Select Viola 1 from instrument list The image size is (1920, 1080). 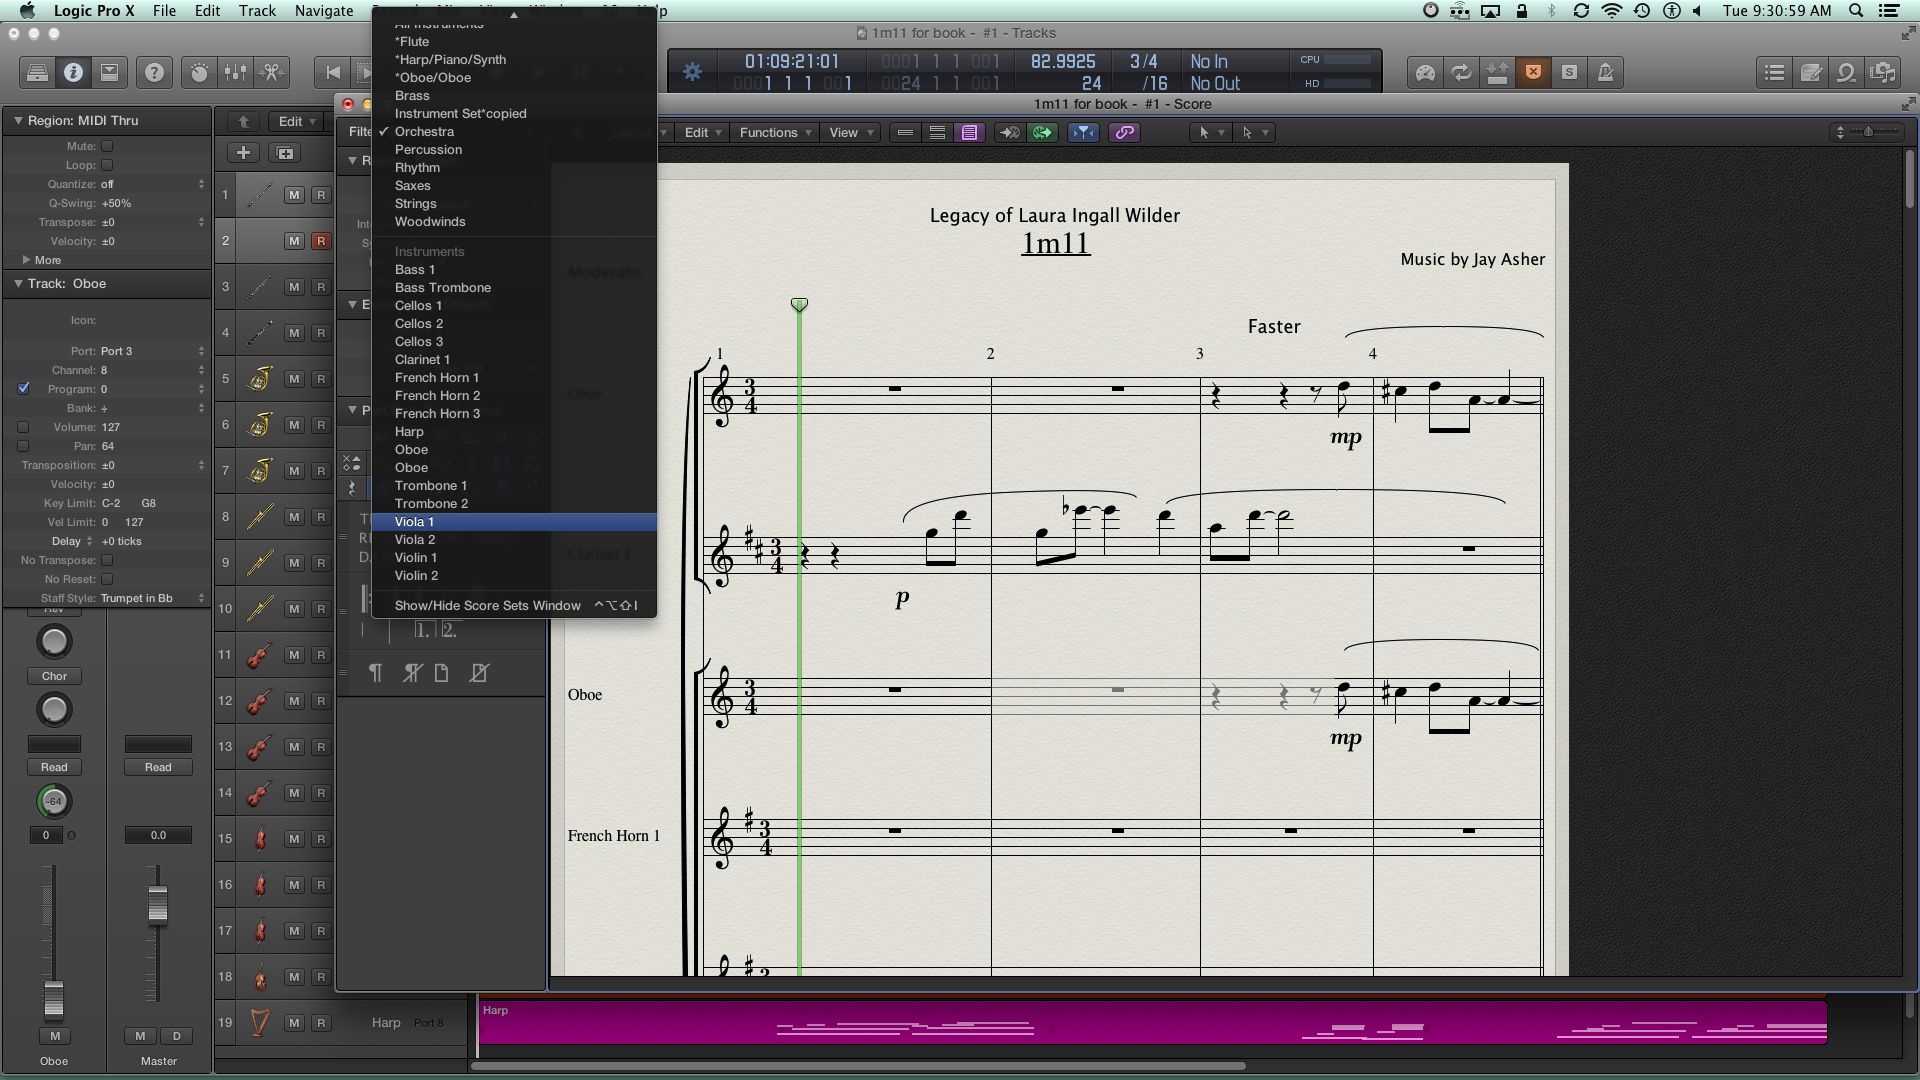(514, 522)
